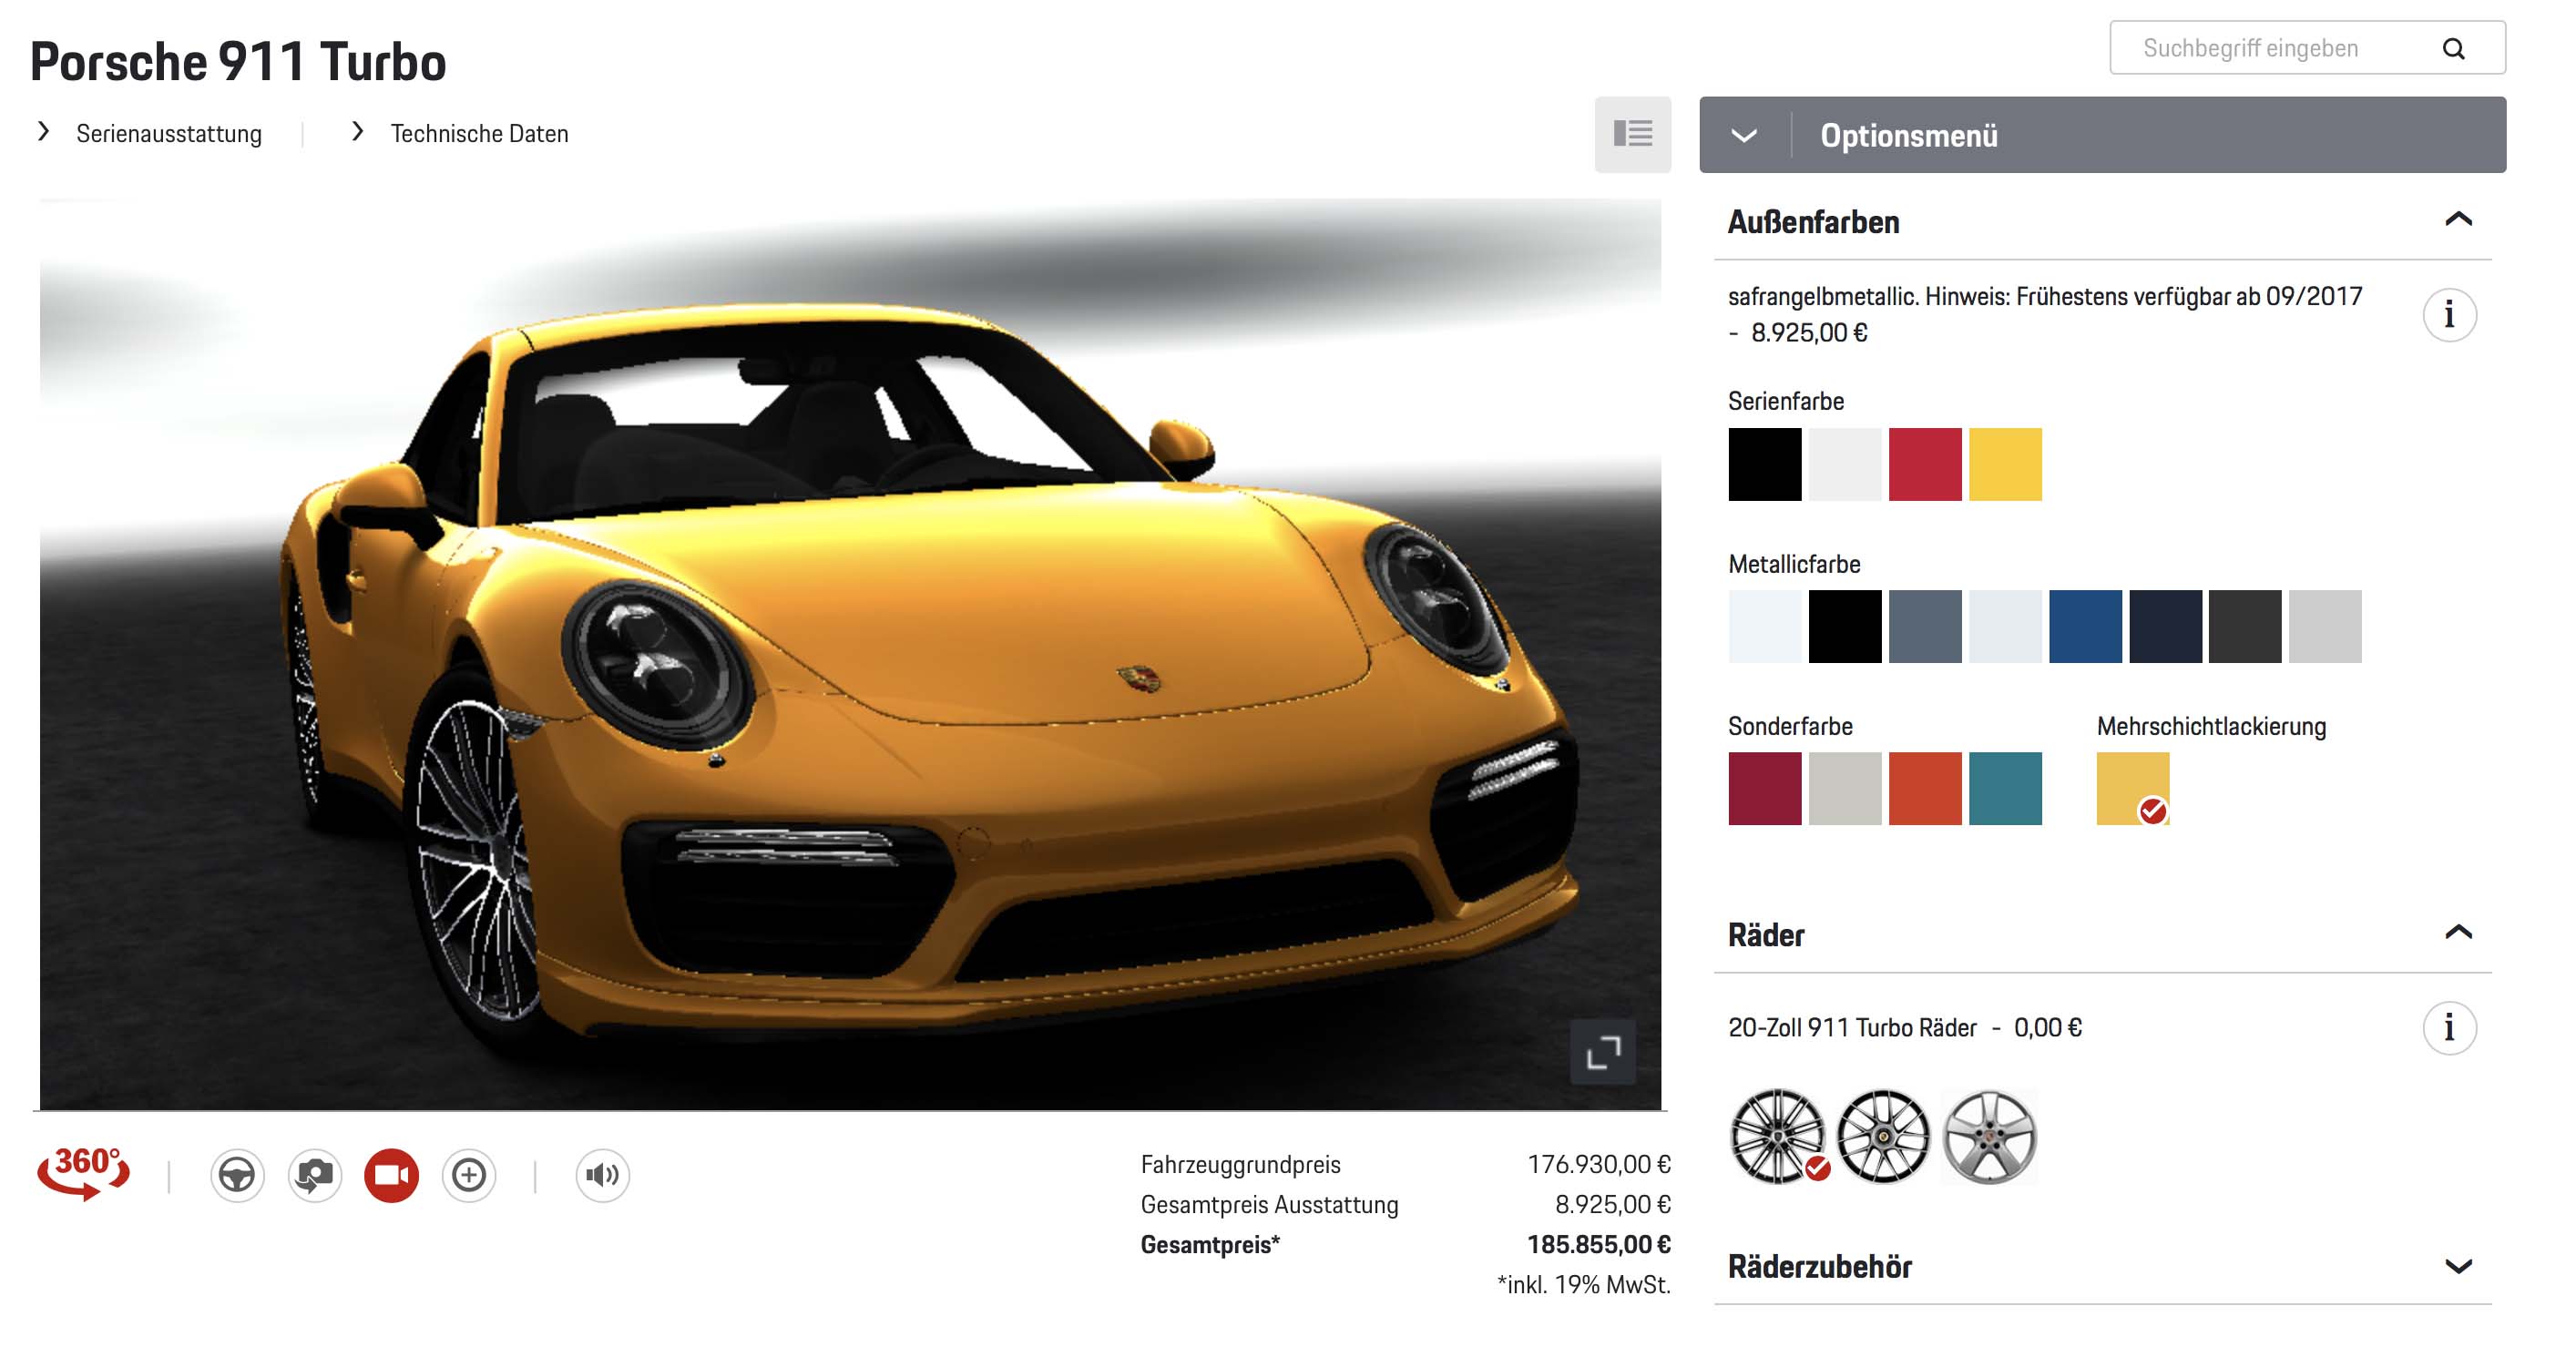Pick the bright blue Metallicfarbe swatch
The image size is (2576, 1357).
click(x=2085, y=627)
